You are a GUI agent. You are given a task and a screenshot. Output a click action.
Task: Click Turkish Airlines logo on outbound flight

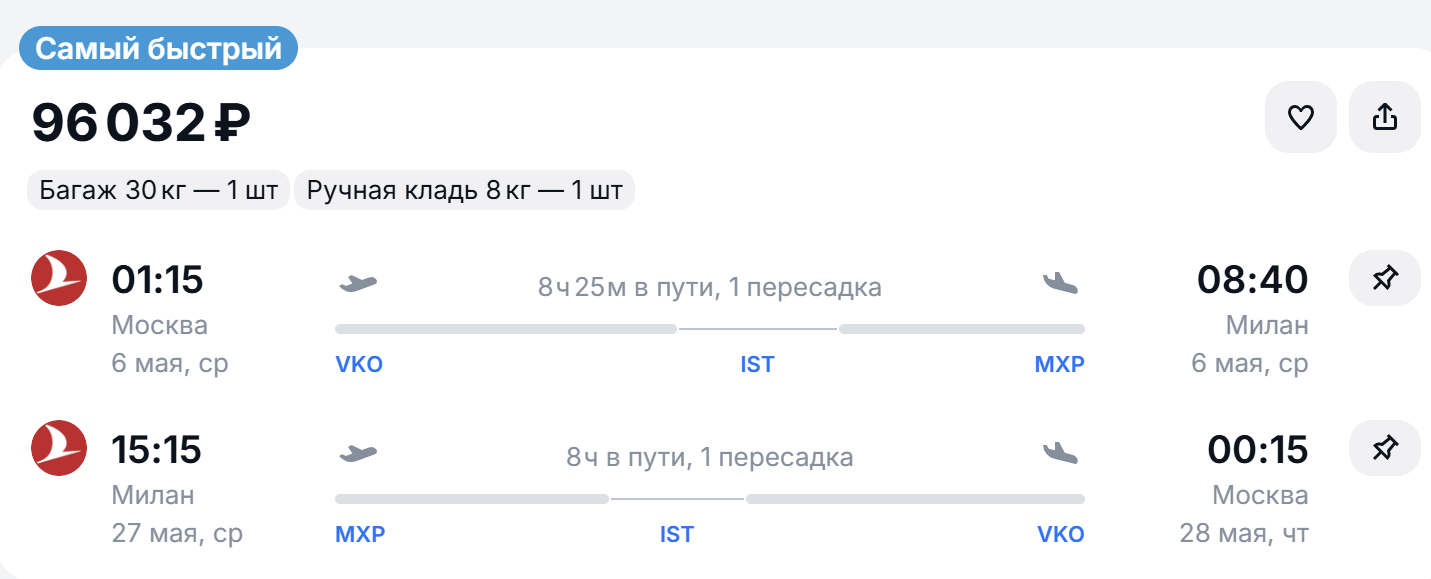(x=59, y=278)
